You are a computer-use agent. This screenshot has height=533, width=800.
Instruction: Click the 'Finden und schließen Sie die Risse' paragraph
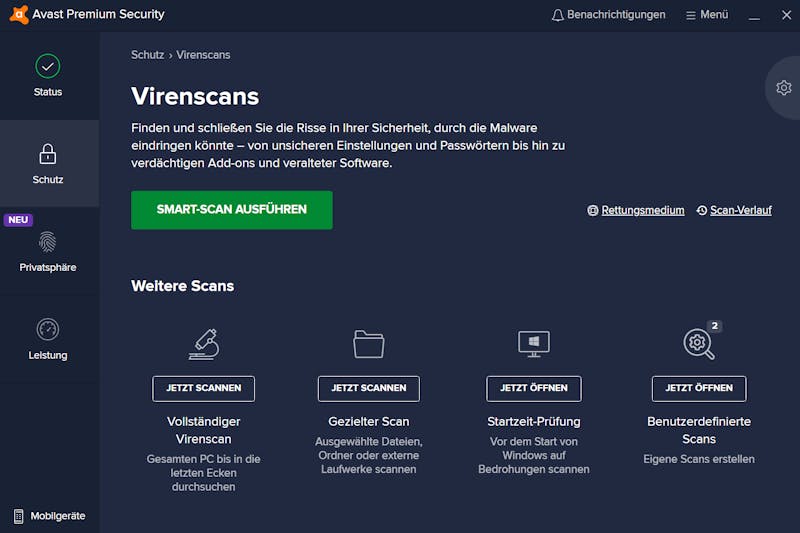(348, 145)
